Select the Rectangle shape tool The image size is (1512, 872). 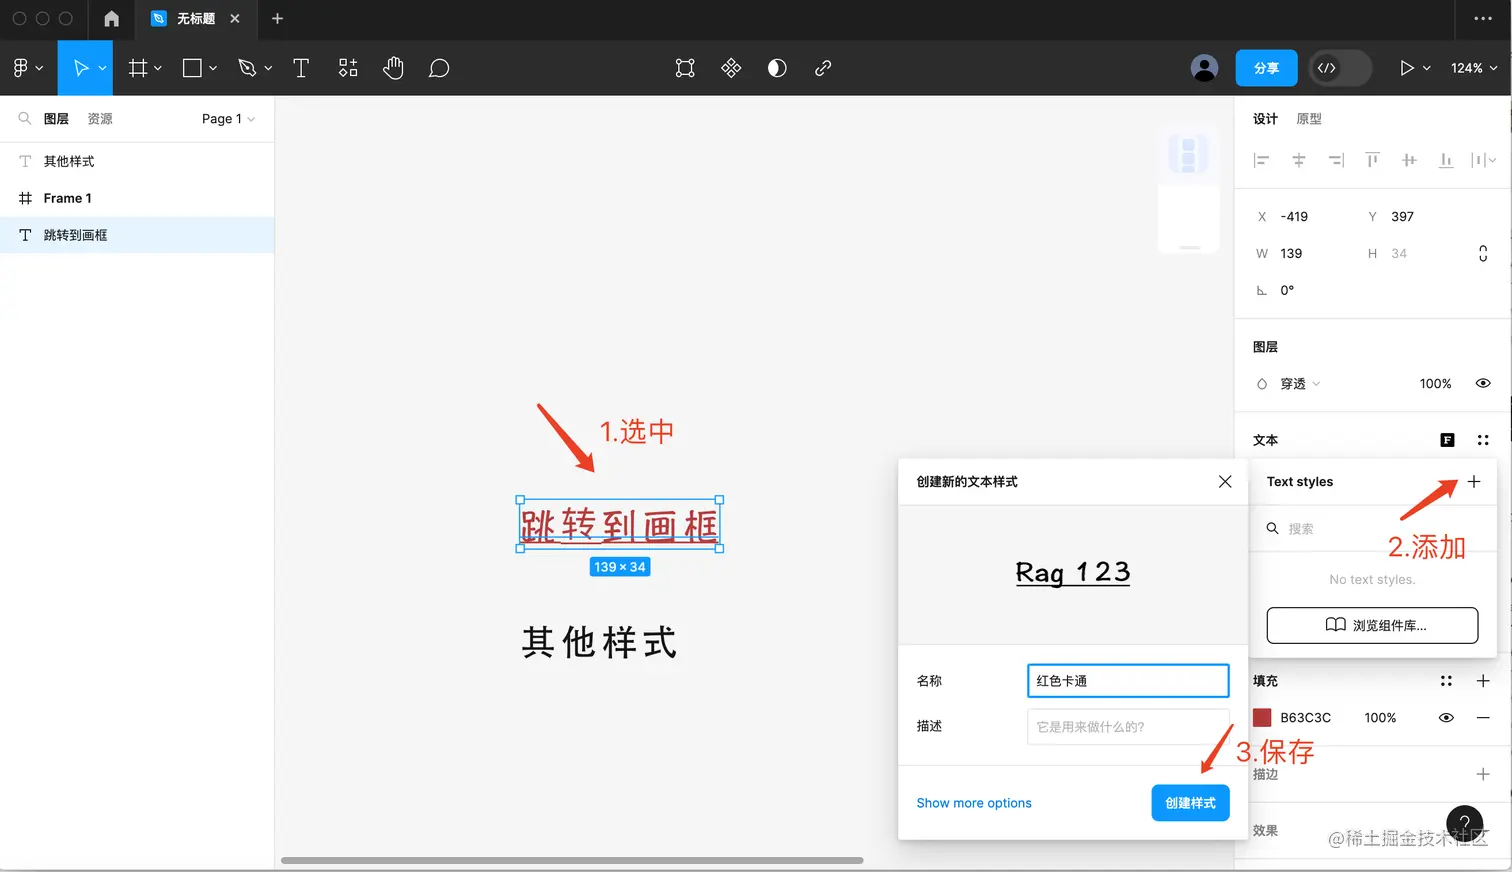point(192,68)
